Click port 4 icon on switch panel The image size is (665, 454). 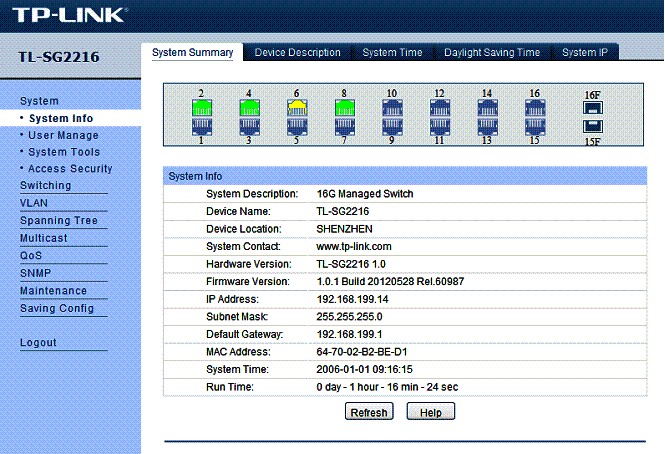point(249,108)
